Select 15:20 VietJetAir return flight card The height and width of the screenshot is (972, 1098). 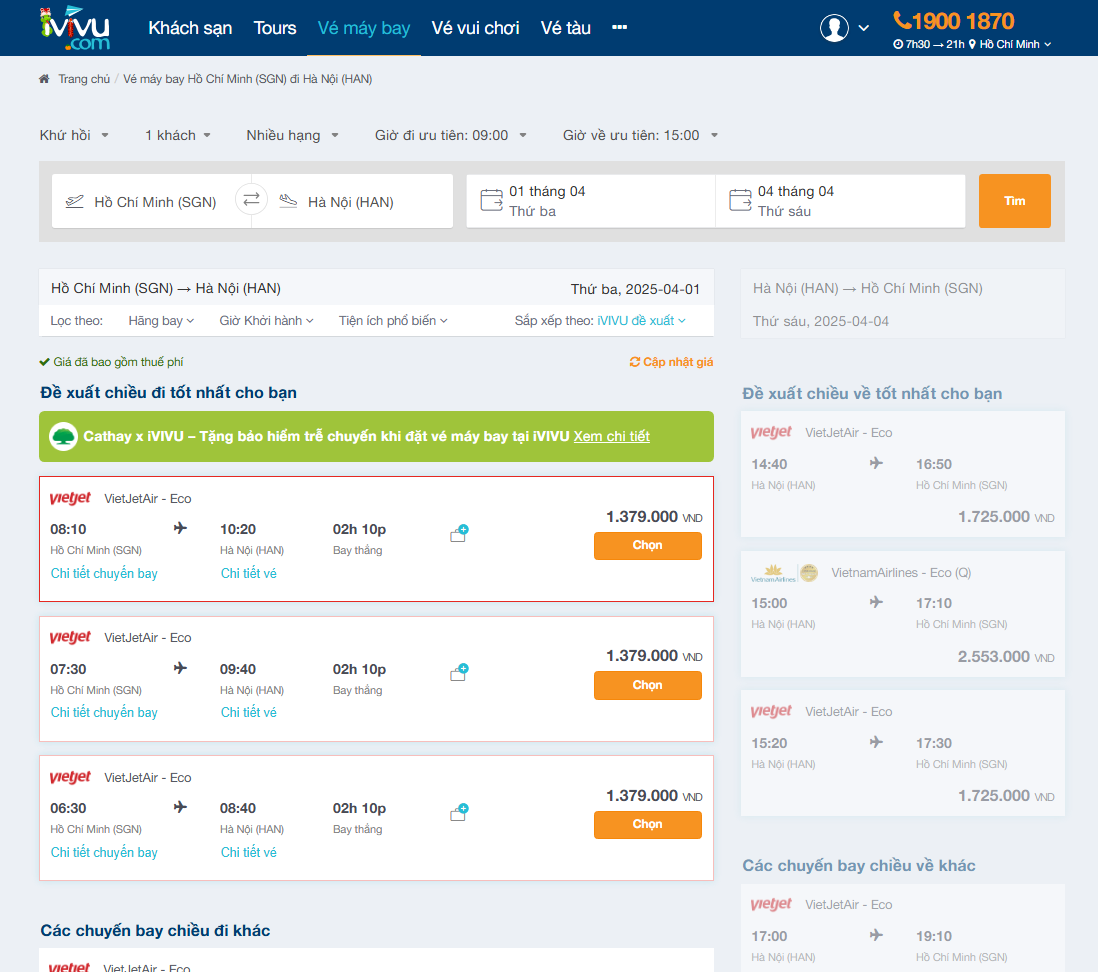tap(903, 753)
